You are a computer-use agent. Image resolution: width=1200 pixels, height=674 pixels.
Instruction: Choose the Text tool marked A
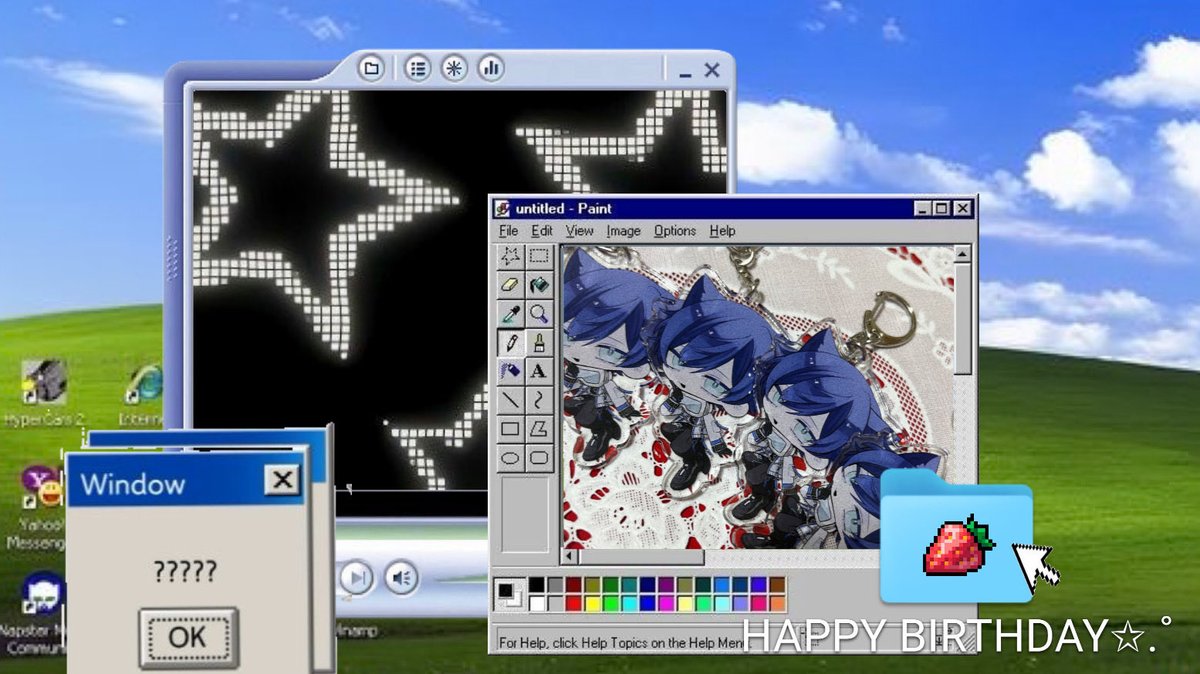(539, 371)
